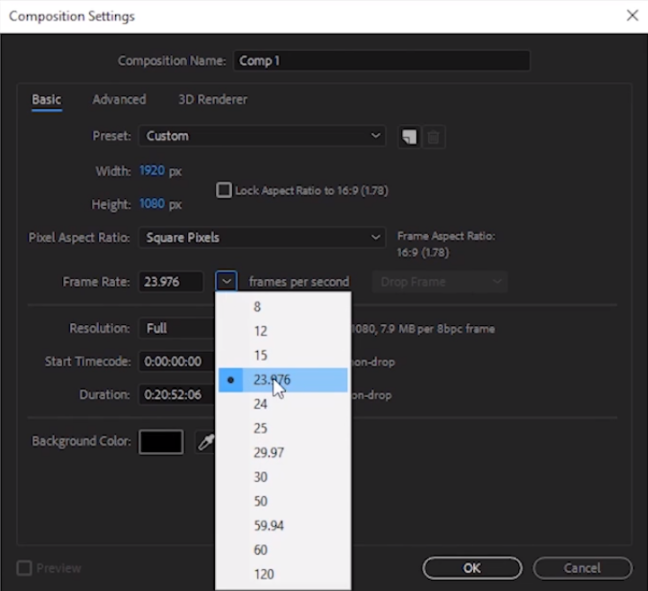Image resolution: width=648 pixels, height=591 pixels.
Task: Select 8 frames per second
Action: point(283,307)
